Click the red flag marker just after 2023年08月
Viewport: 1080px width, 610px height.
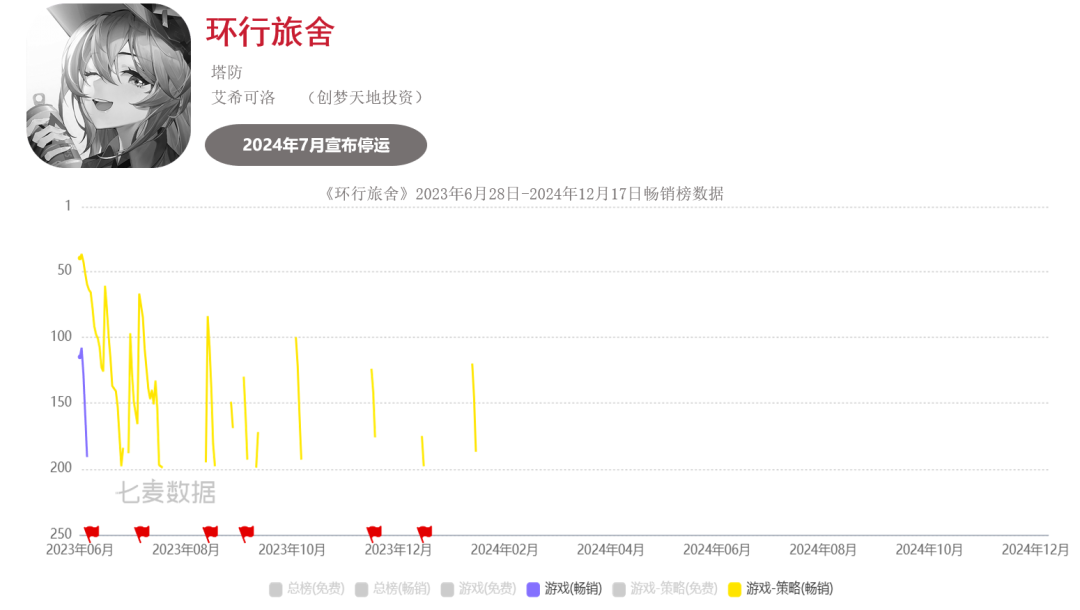click(x=210, y=532)
